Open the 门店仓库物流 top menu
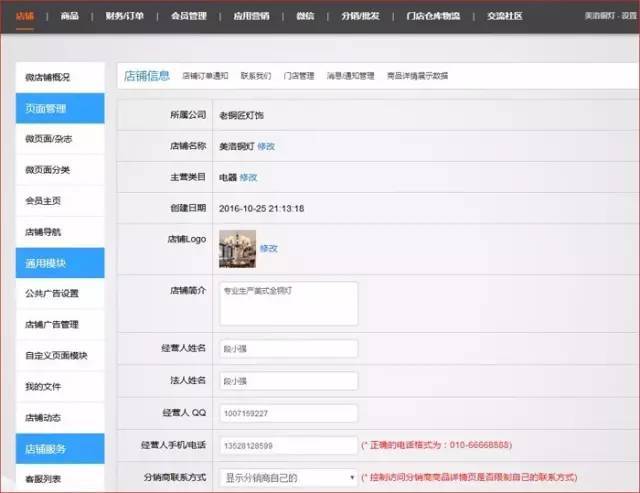Image resolution: width=640 pixels, height=493 pixels. (x=433, y=16)
